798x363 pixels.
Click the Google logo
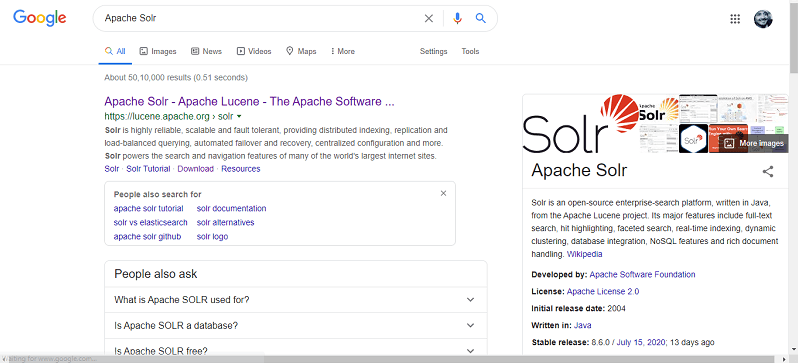[40, 18]
